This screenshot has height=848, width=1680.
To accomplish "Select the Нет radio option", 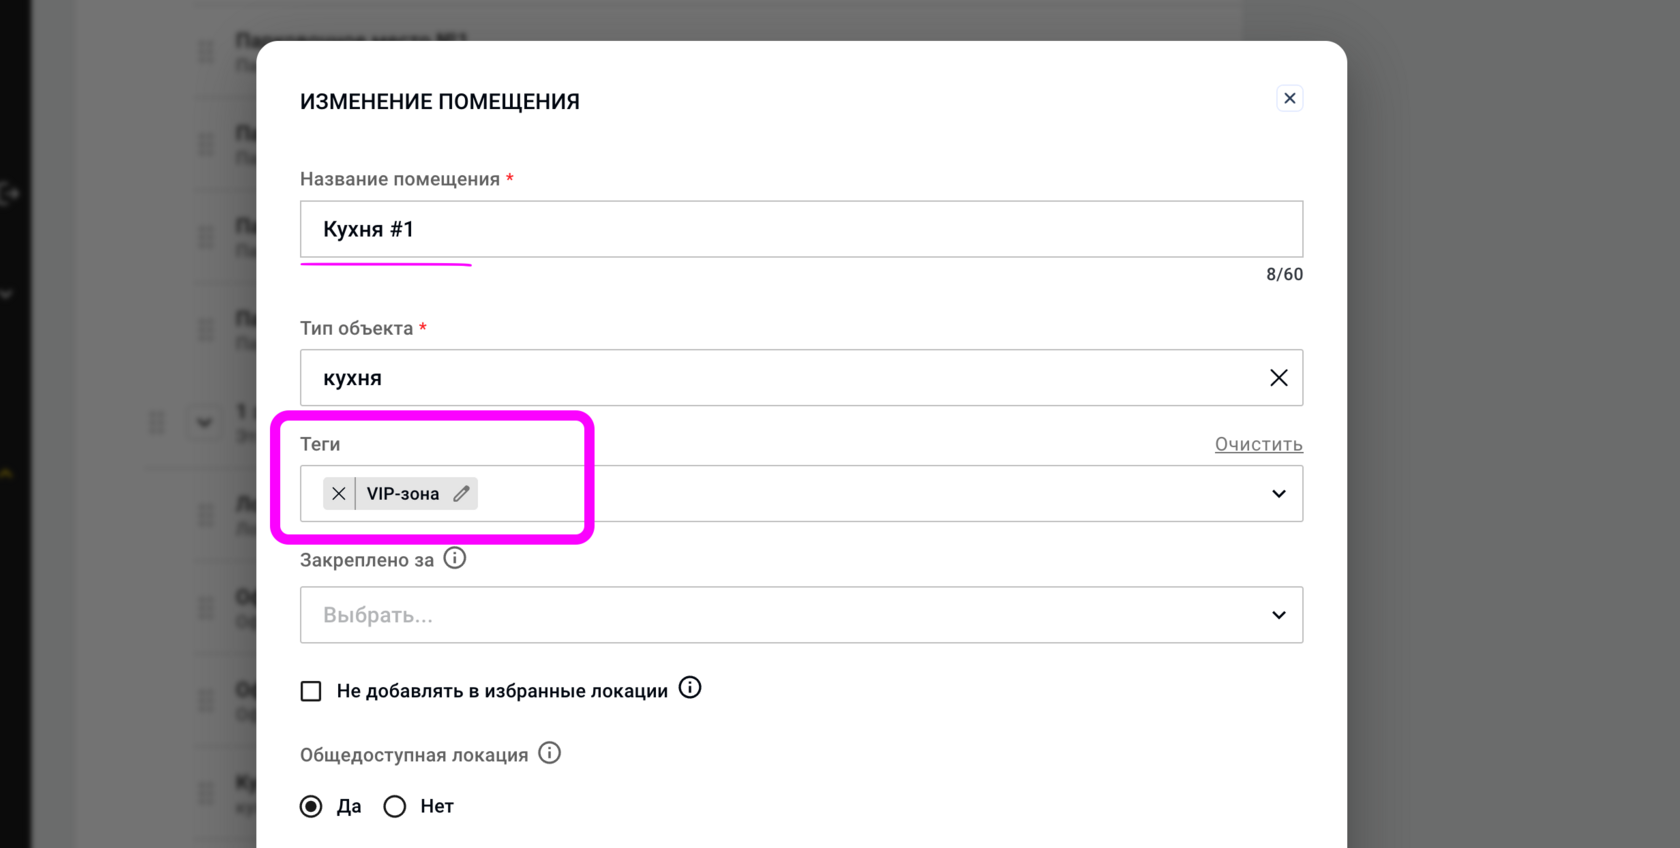I will click(x=395, y=806).
